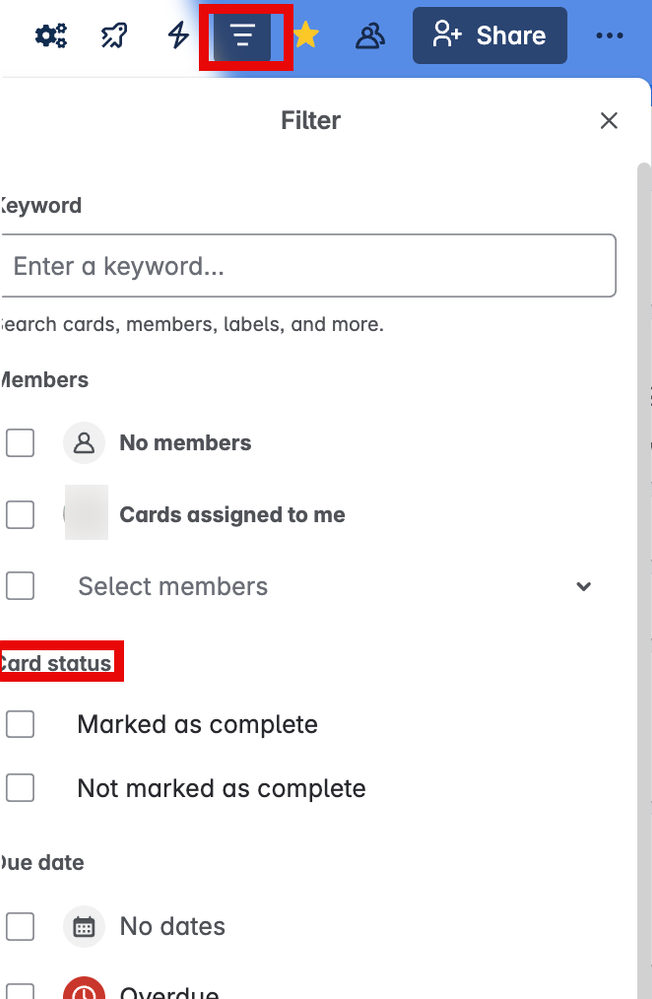652x999 pixels.
Task: Check Not marked as complete
Action: [x=21, y=788]
